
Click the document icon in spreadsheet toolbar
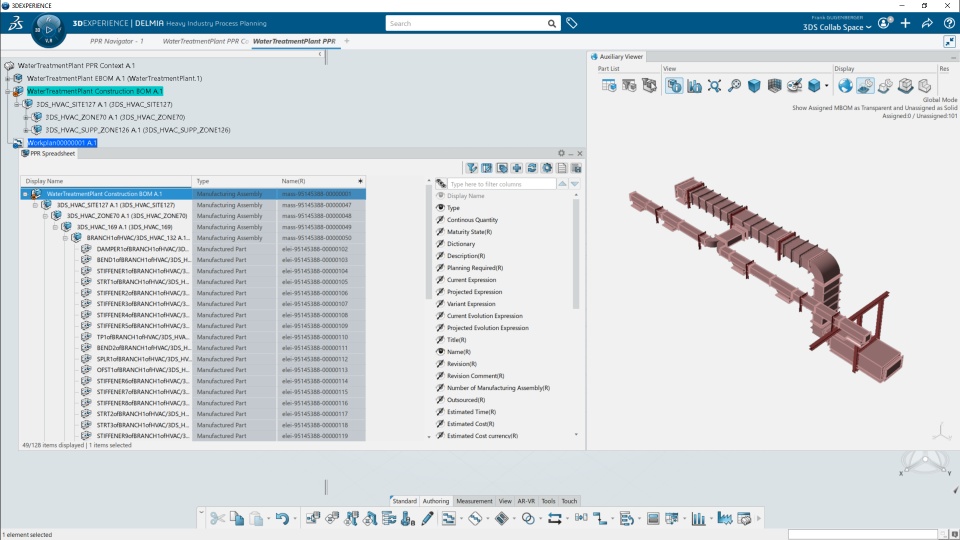point(561,168)
